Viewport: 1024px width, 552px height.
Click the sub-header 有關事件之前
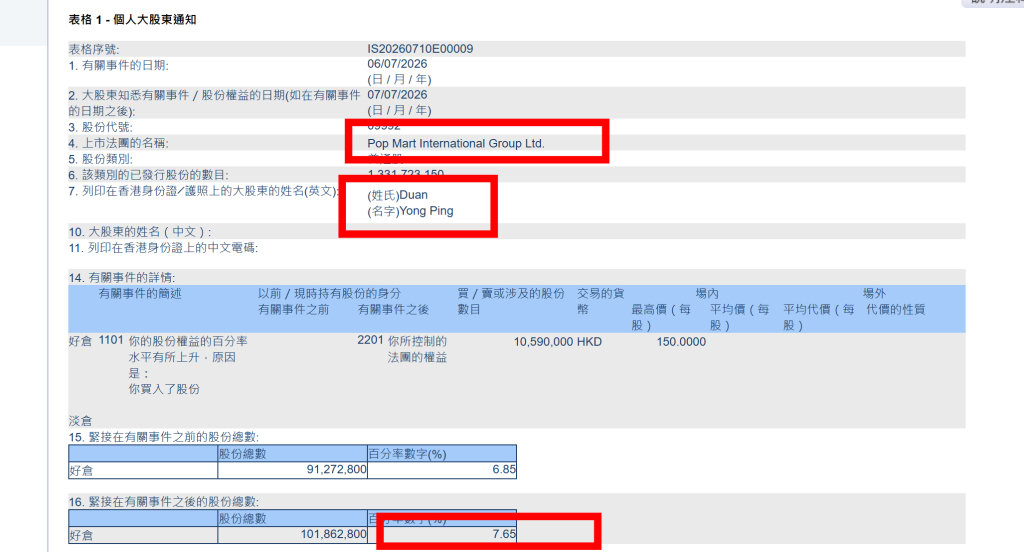coord(294,310)
